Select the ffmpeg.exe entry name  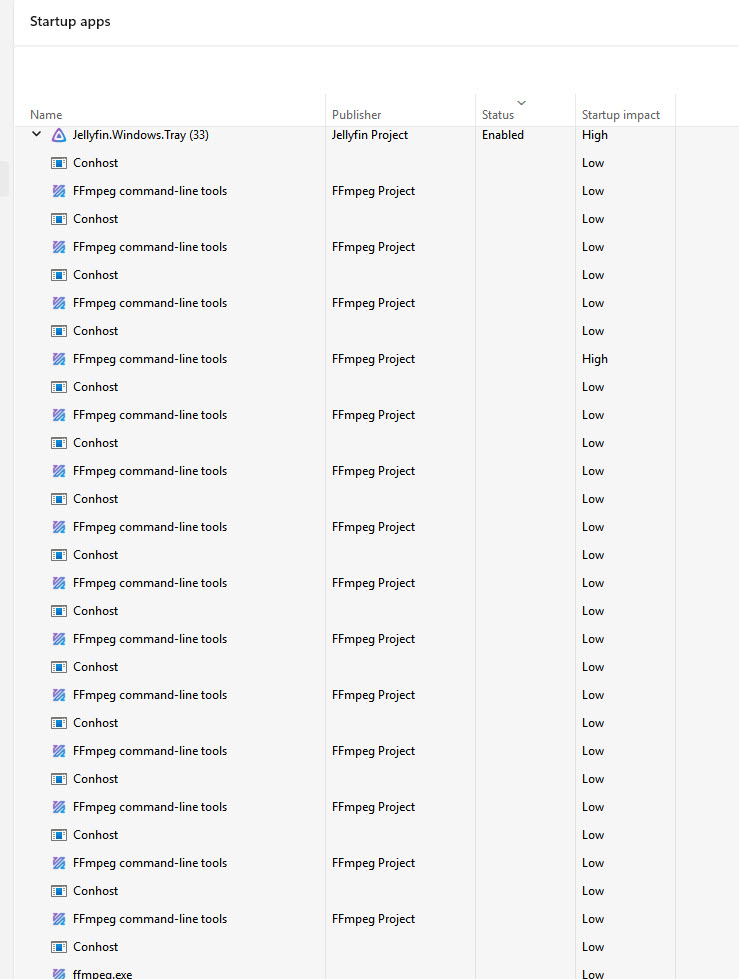[x=102, y=974]
